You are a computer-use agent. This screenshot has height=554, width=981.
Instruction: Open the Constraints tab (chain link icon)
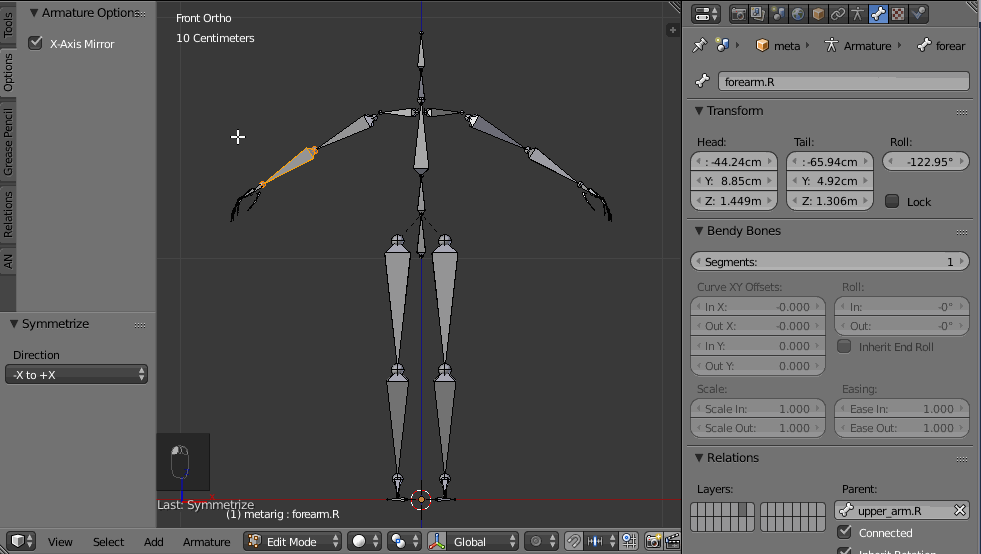(838, 14)
